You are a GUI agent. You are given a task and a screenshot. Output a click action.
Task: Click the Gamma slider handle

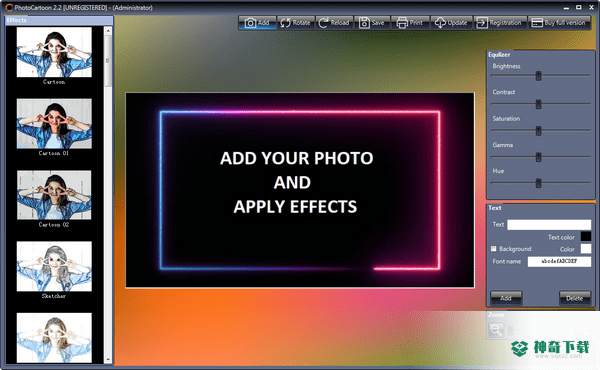pyautogui.click(x=538, y=157)
